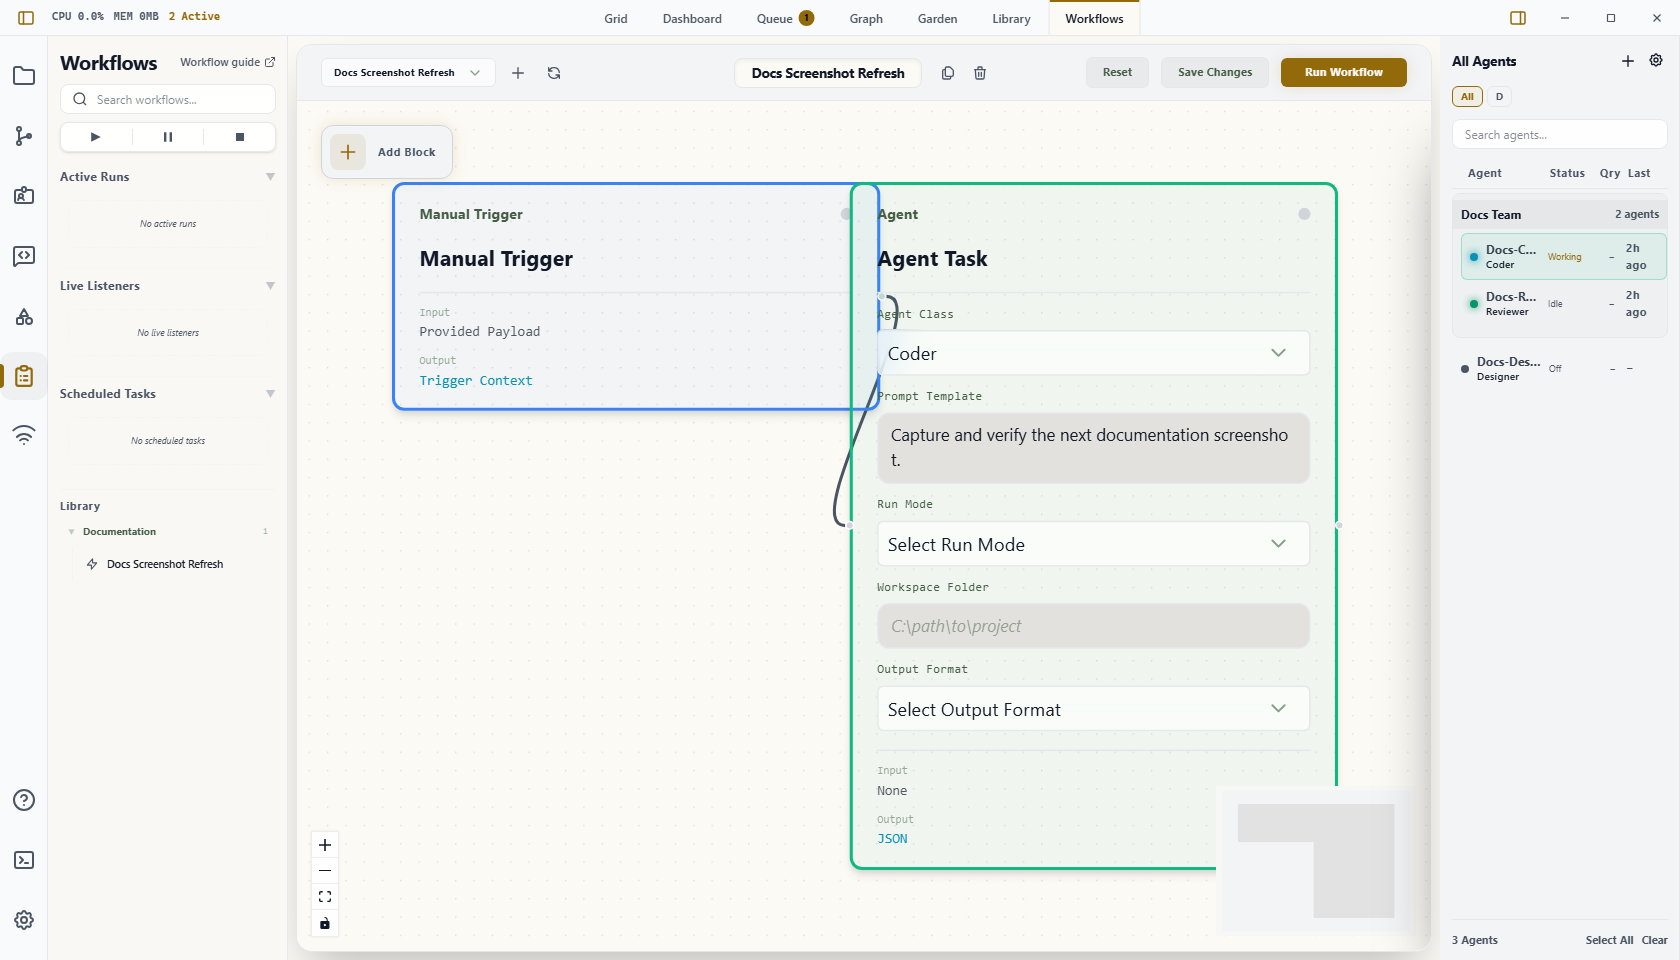Collapse the Active Runs section
The width and height of the screenshot is (1680, 960).
[x=270, y=177]
